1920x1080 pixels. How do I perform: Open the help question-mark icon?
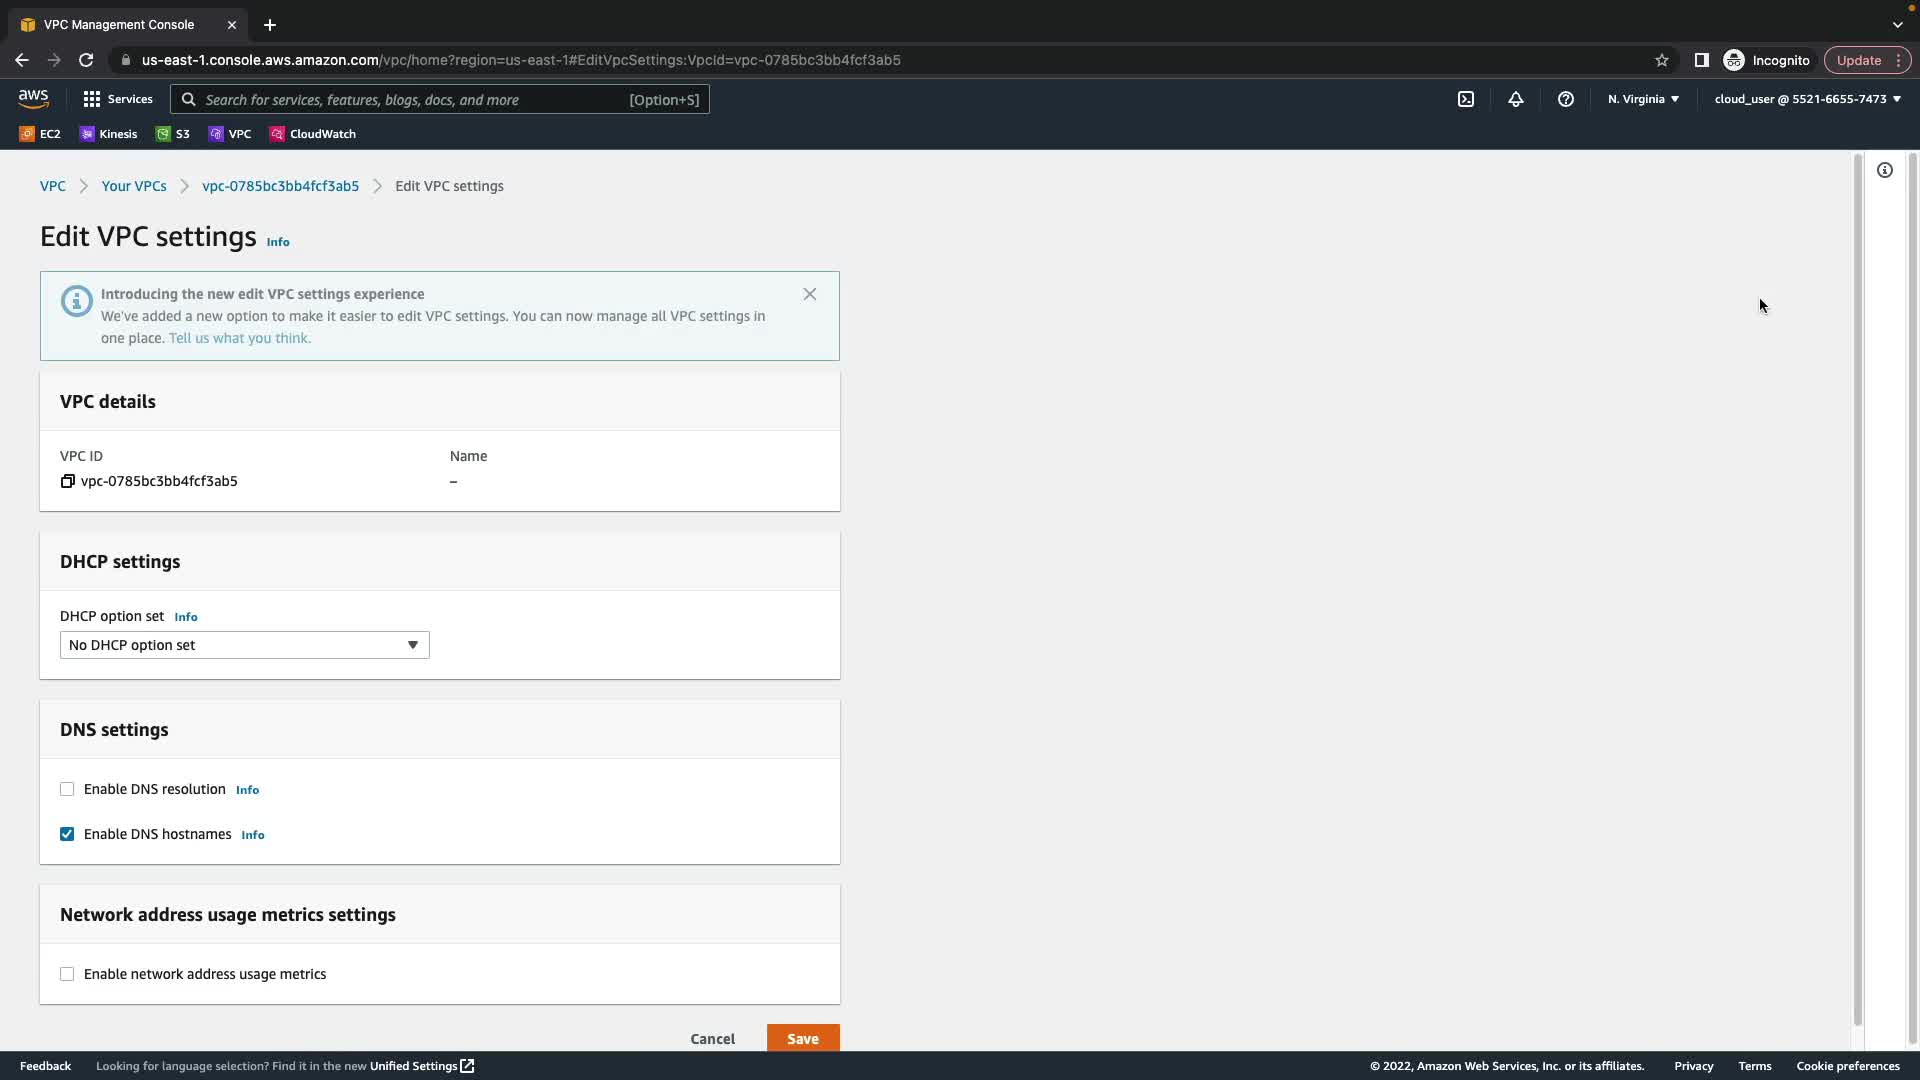pos(1566,99)
